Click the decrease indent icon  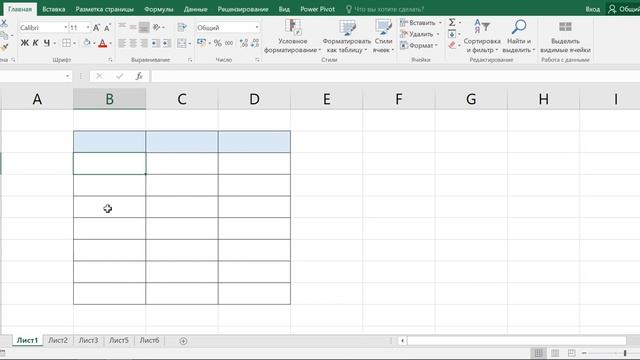point(156,43)
